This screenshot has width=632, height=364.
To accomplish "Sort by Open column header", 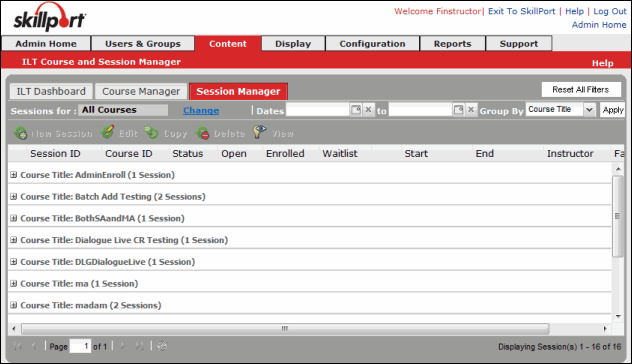I will tap(234, 154).
